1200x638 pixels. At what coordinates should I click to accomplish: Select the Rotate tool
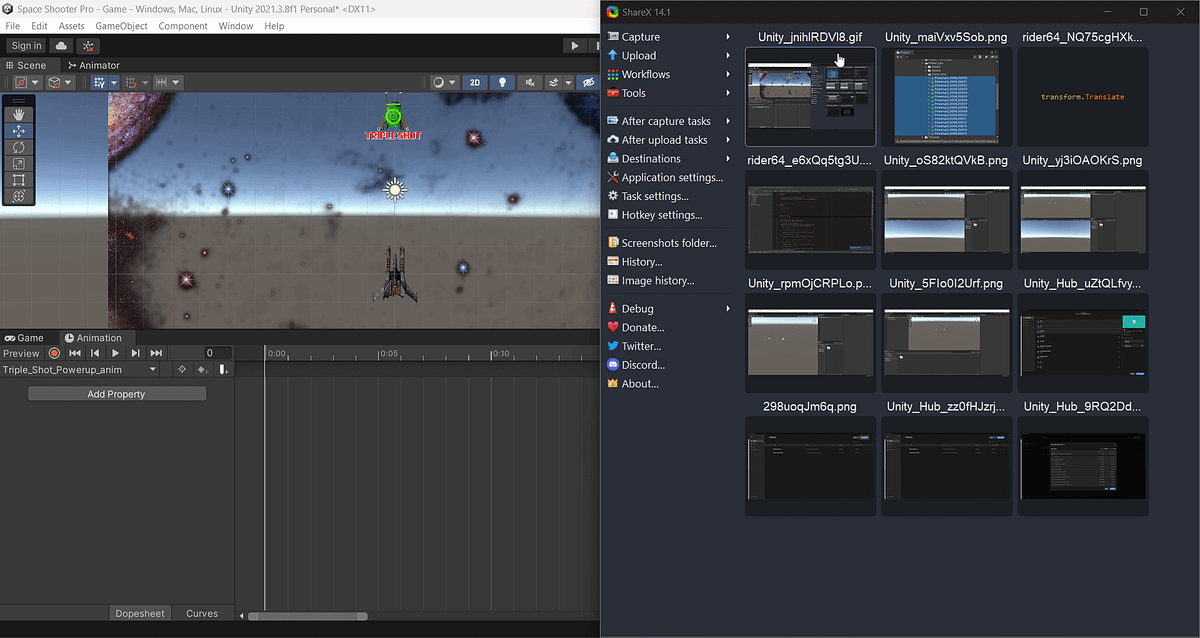[19, 147]
